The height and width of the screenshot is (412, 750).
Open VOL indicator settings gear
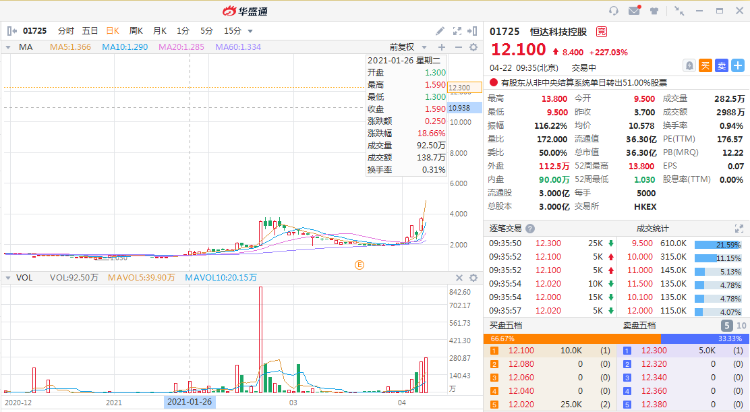[x=474, y=278]
